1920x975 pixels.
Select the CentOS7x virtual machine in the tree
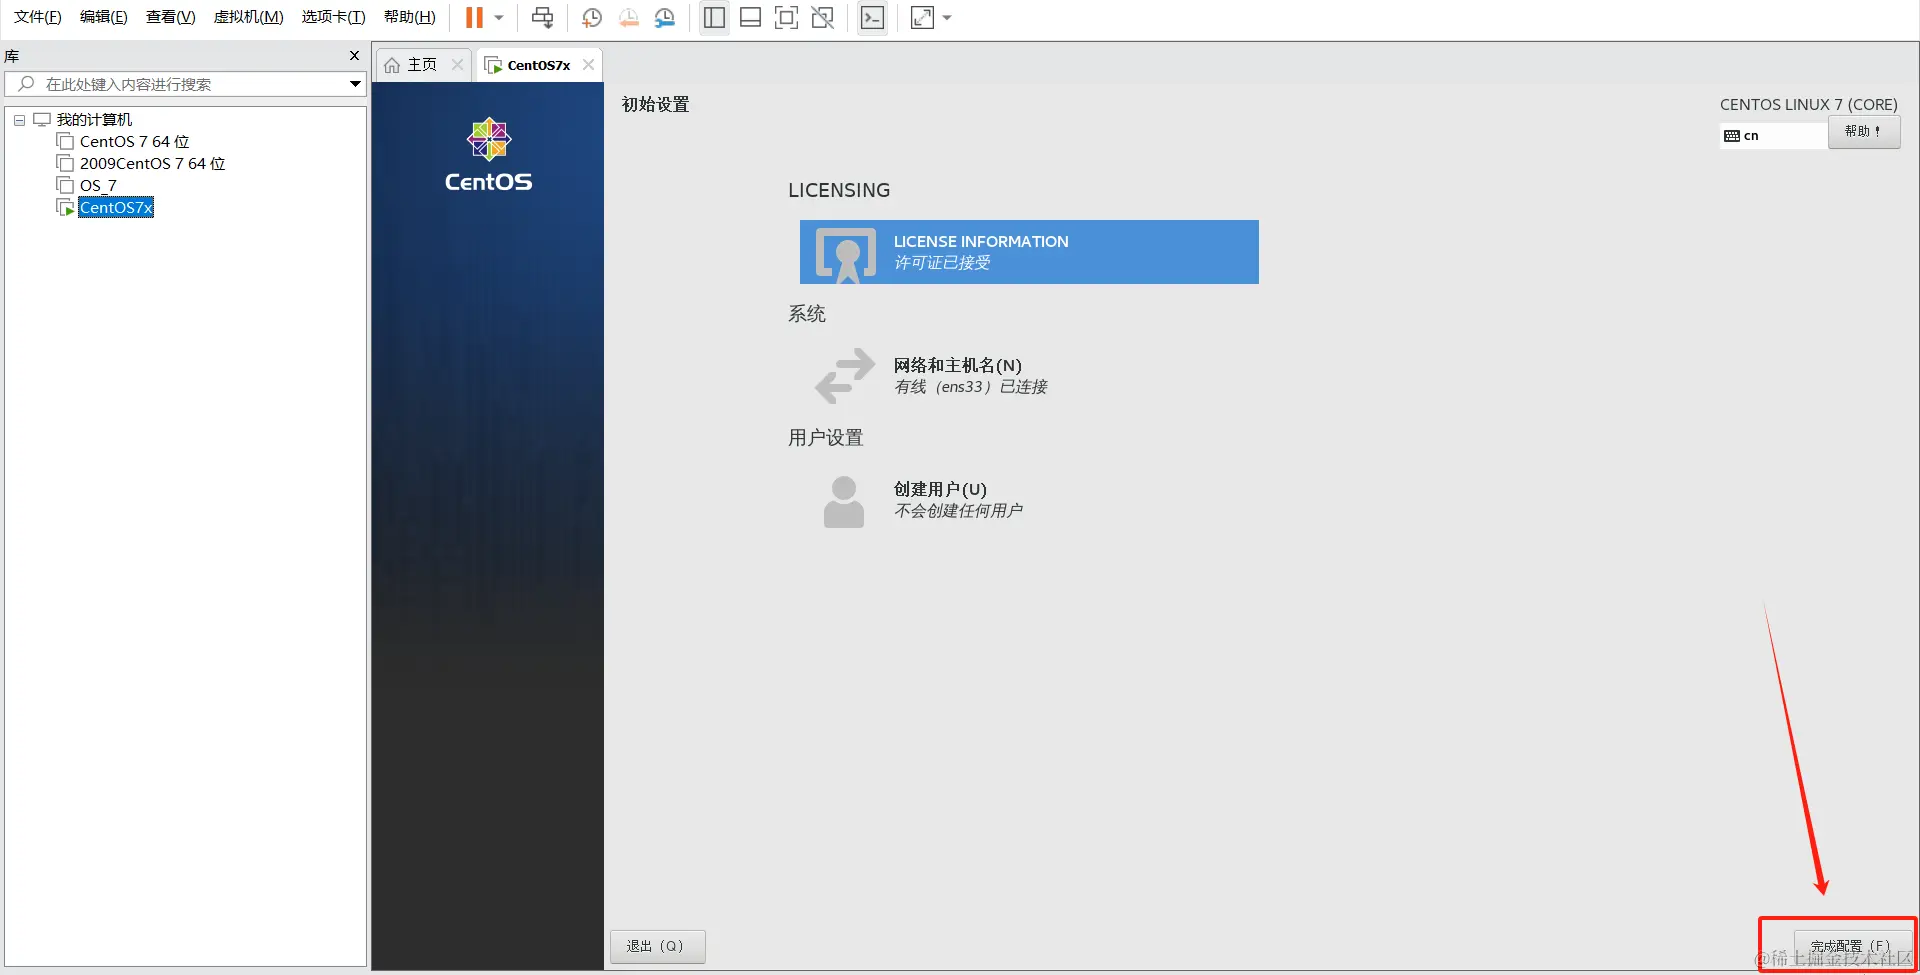click(116, 208)
